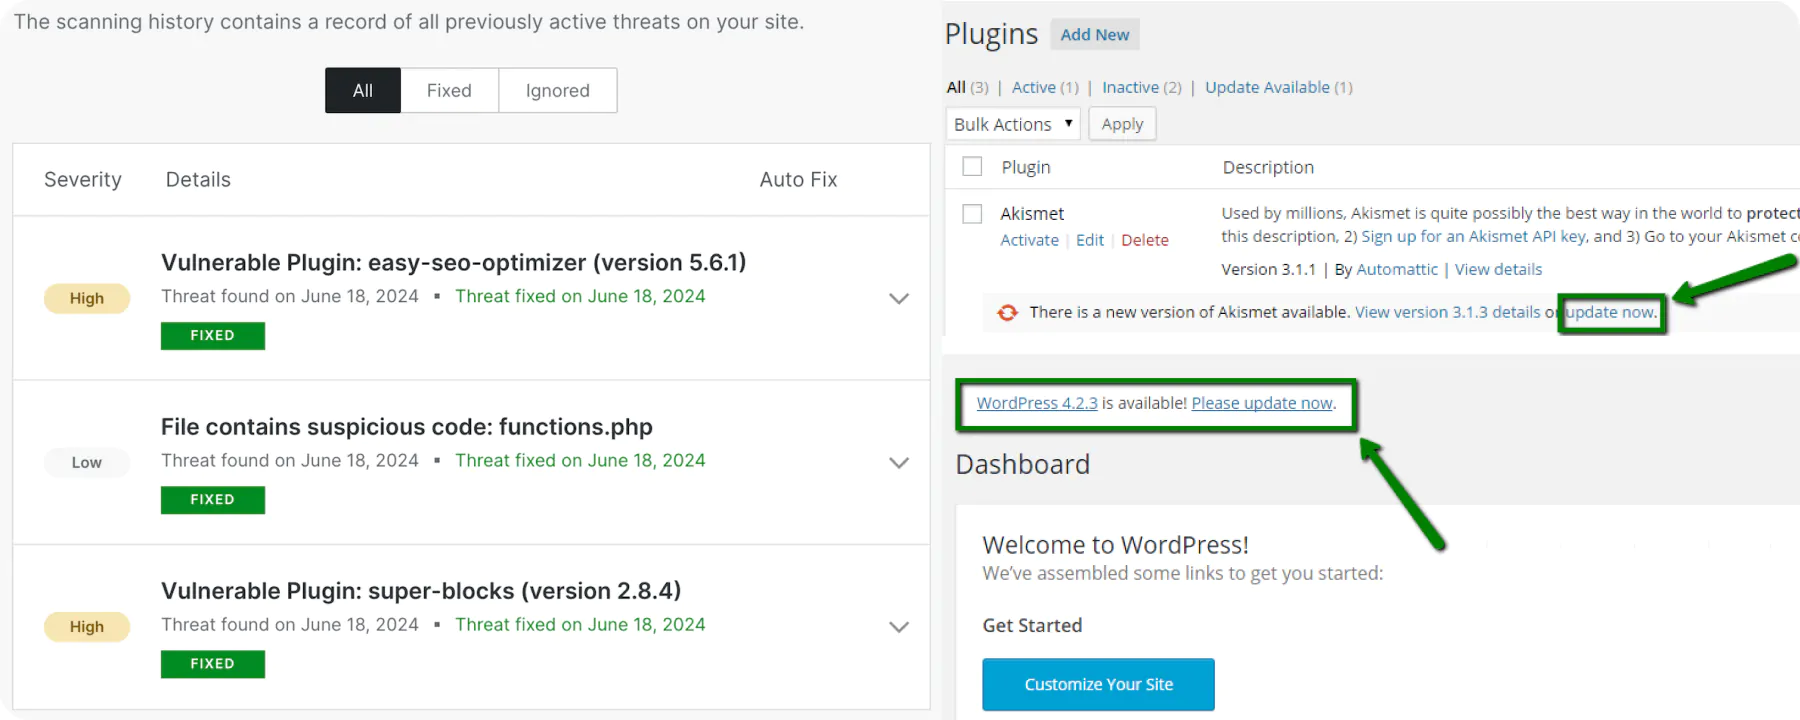Open the Bulk Actions dropdown

tap(1012, 124)
